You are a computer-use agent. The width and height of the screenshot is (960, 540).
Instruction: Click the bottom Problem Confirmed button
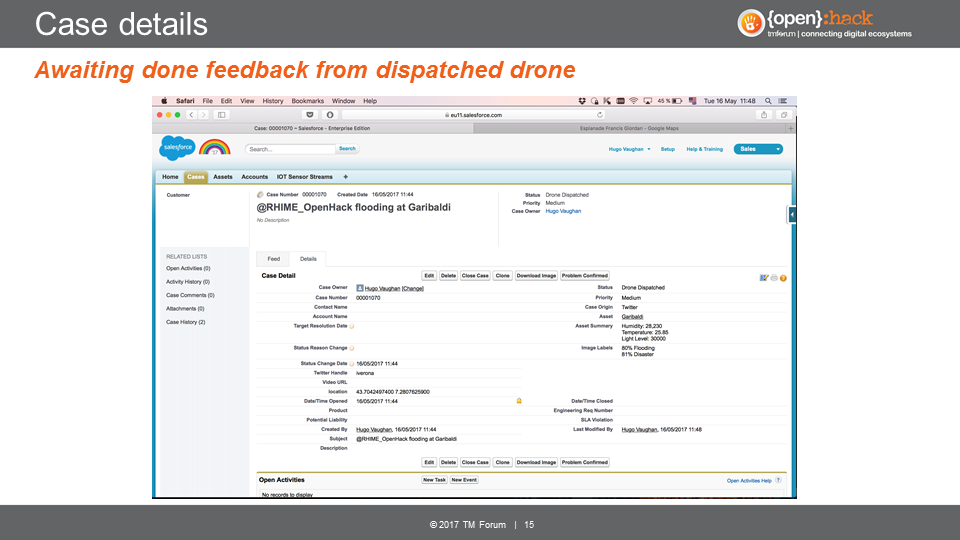point(585,462)
